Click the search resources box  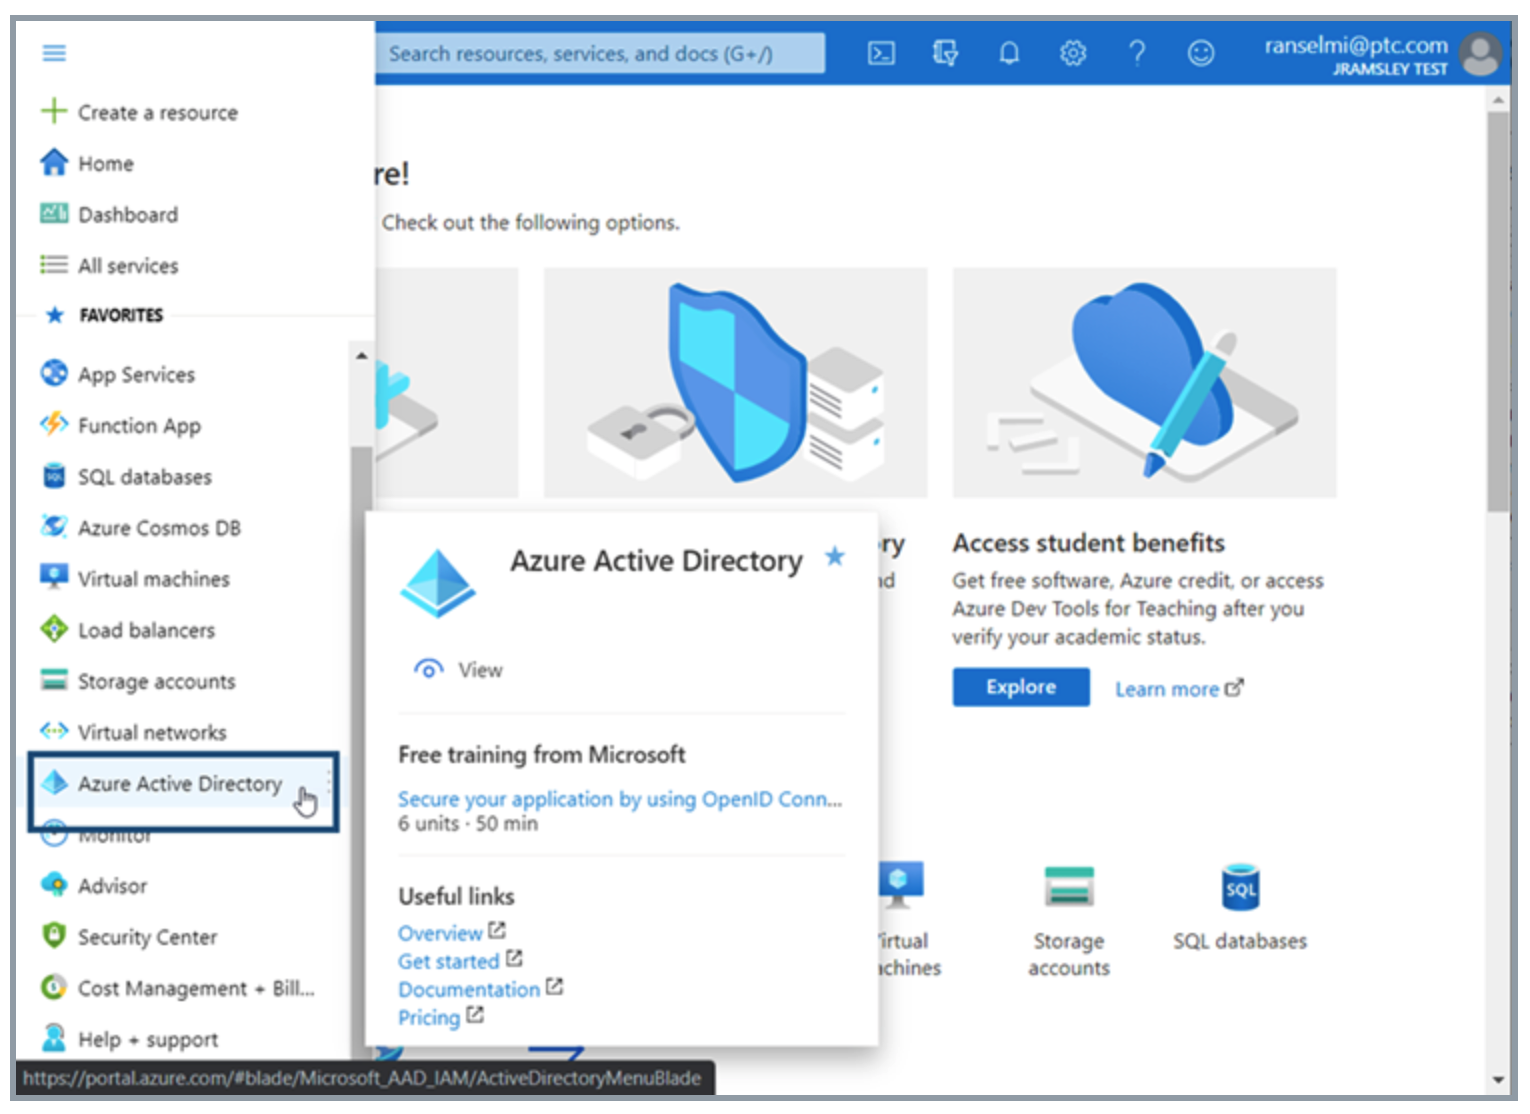(601, 54)
